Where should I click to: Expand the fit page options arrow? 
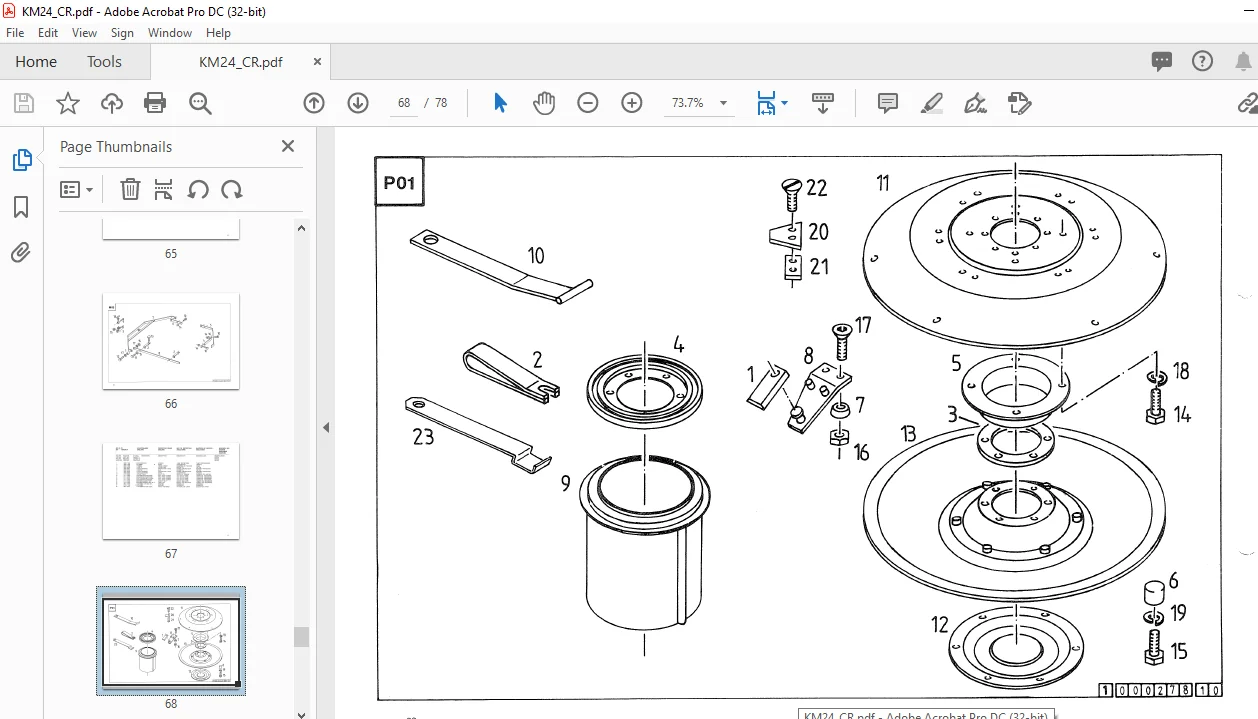(x=784, y=103)
